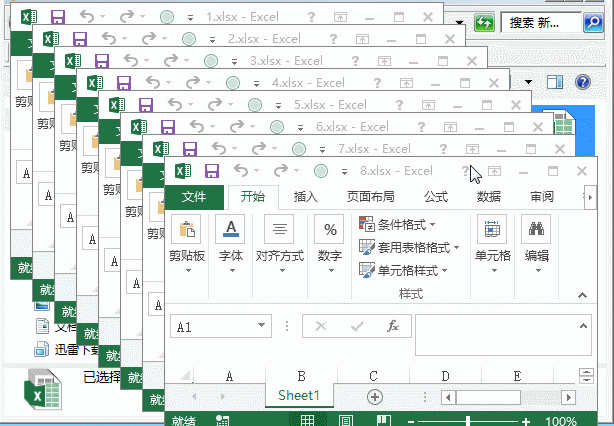614x426 pixels.
Task: Click the blue help icon in Explorer
Action: (583, 82)
